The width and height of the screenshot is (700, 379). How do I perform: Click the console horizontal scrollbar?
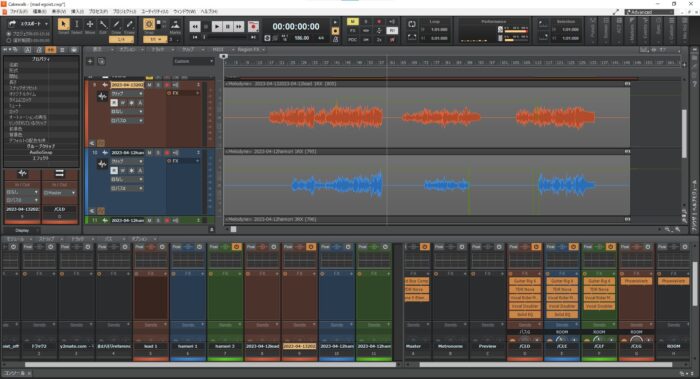coord(210,365)
